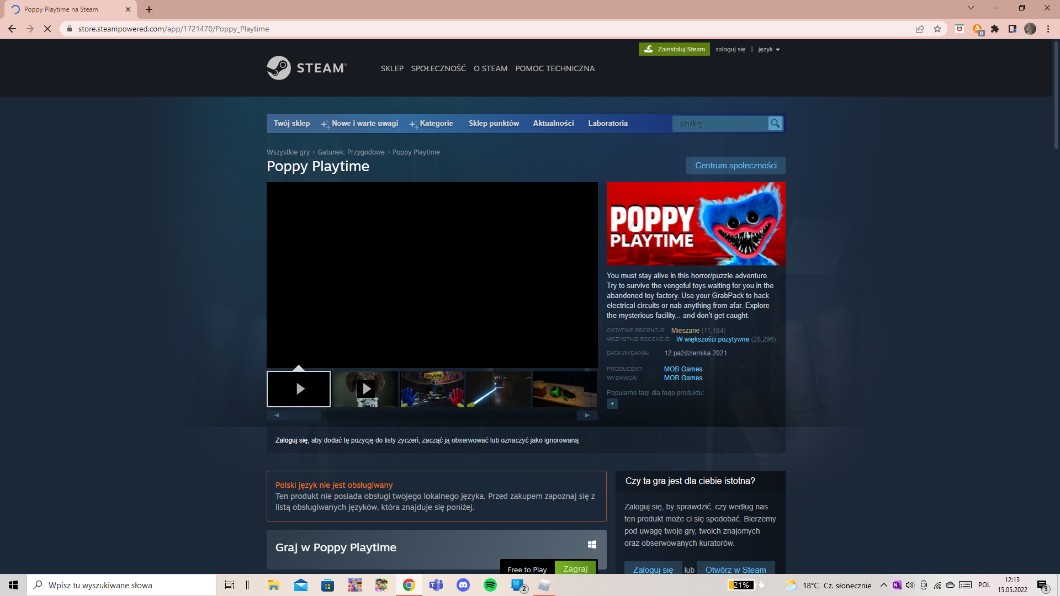The width and height of the screenshot is (1060, 596).
Task: Click the MOB Games developer link
Action: [683, 369]
